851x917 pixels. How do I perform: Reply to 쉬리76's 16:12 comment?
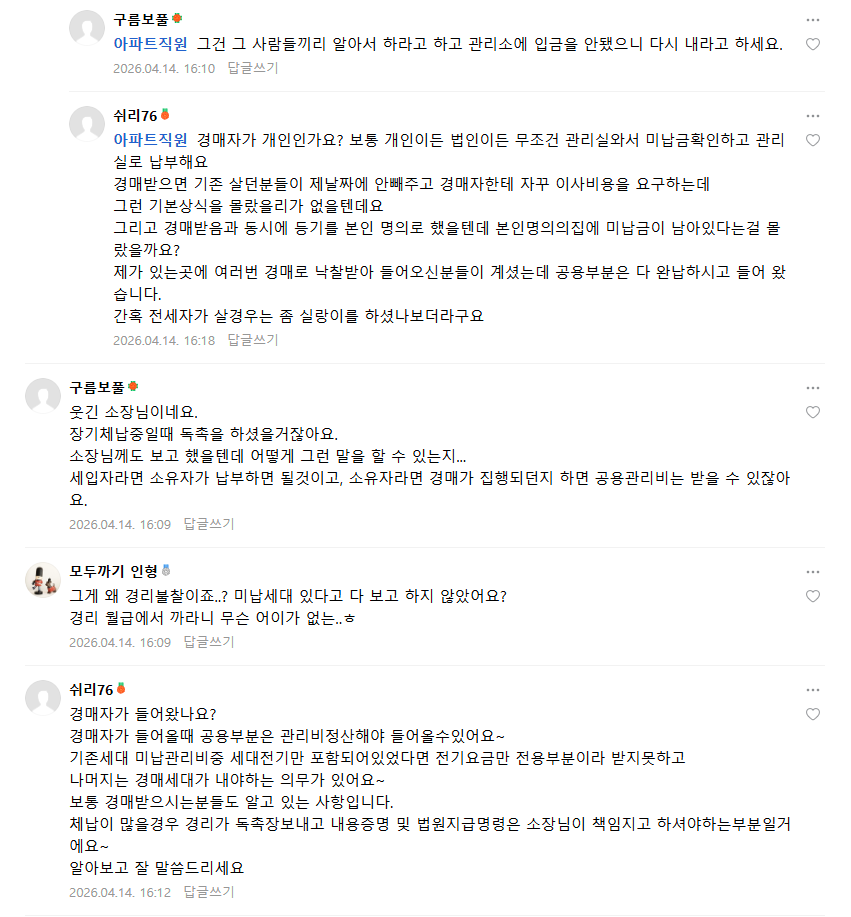[209, 892]
